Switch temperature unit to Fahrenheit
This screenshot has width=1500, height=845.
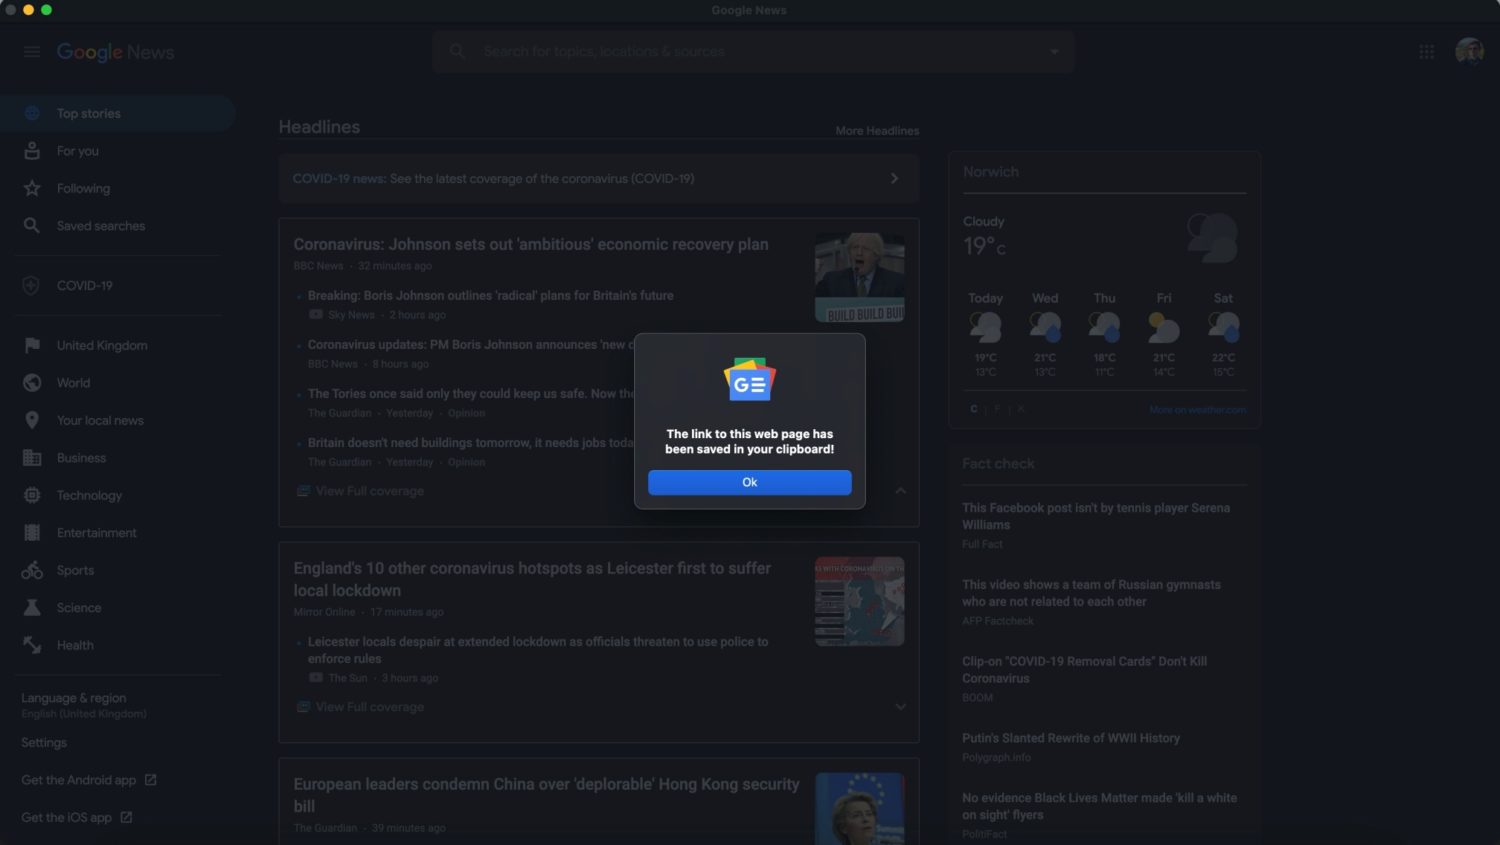[x=997, y=409]
